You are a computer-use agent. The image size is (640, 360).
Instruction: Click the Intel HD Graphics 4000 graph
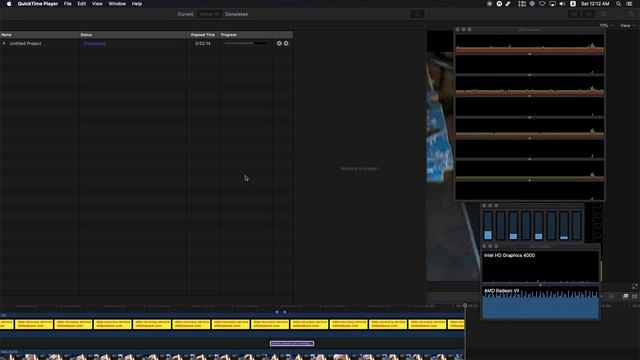(x=540, y=267)
